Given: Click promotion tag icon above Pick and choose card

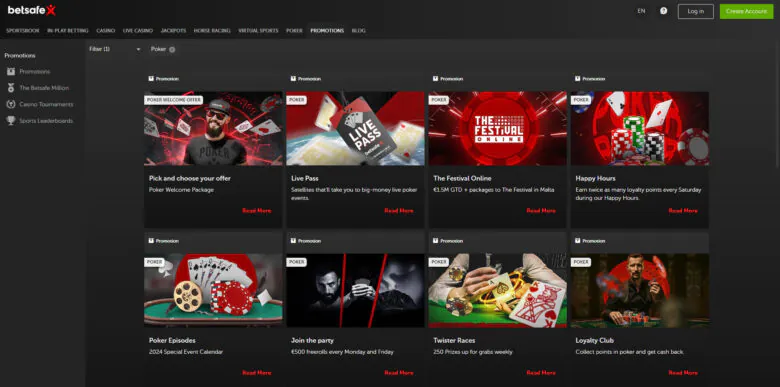Looking at the screenshot, I should click(151, 79).
